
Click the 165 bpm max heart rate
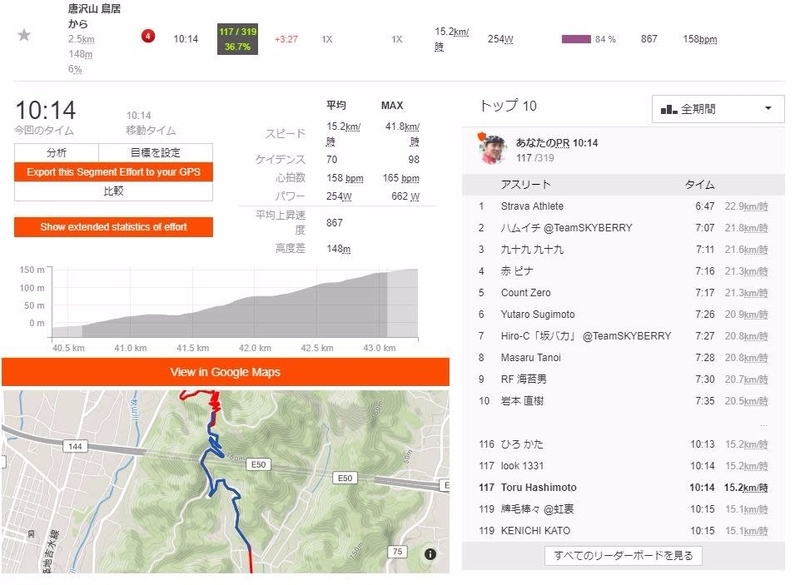(401, 178)
